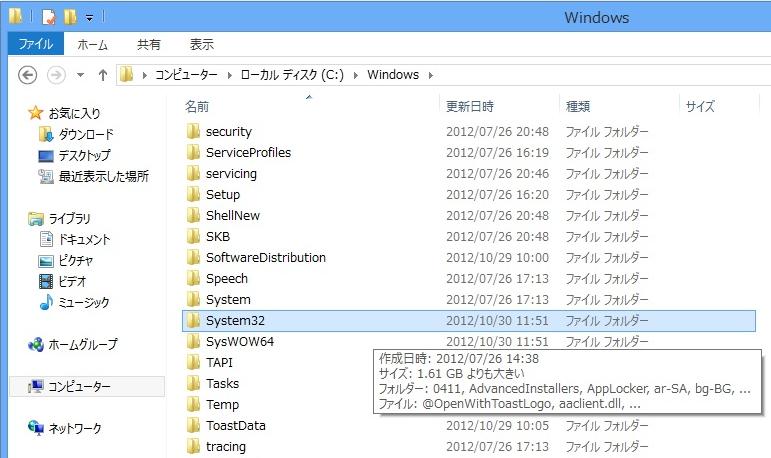Viewport: 771px width, 458px height.
Task: Open the recent locations dropdown arrow
Action: pos(80,75)
